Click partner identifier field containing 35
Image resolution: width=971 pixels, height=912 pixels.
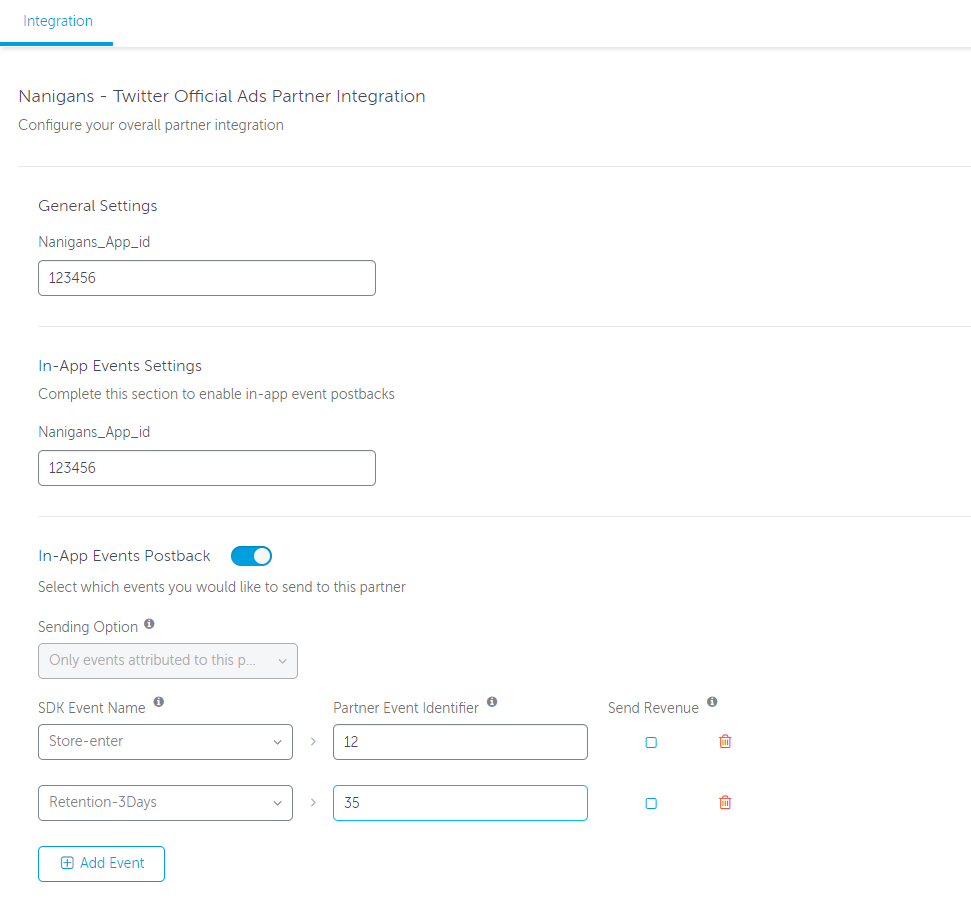pyautogui.click(x=460, y=803)
